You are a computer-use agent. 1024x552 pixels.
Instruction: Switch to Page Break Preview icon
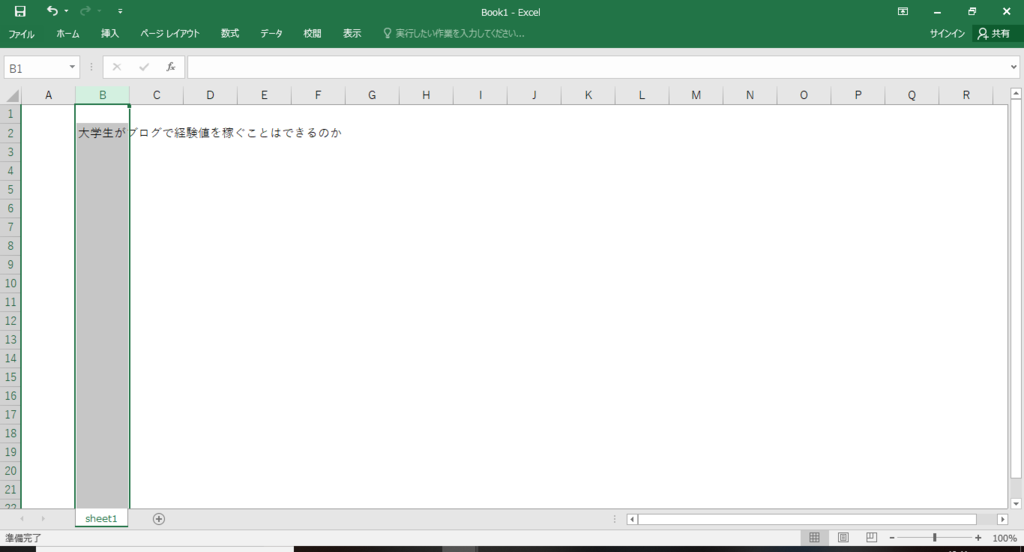871,538
